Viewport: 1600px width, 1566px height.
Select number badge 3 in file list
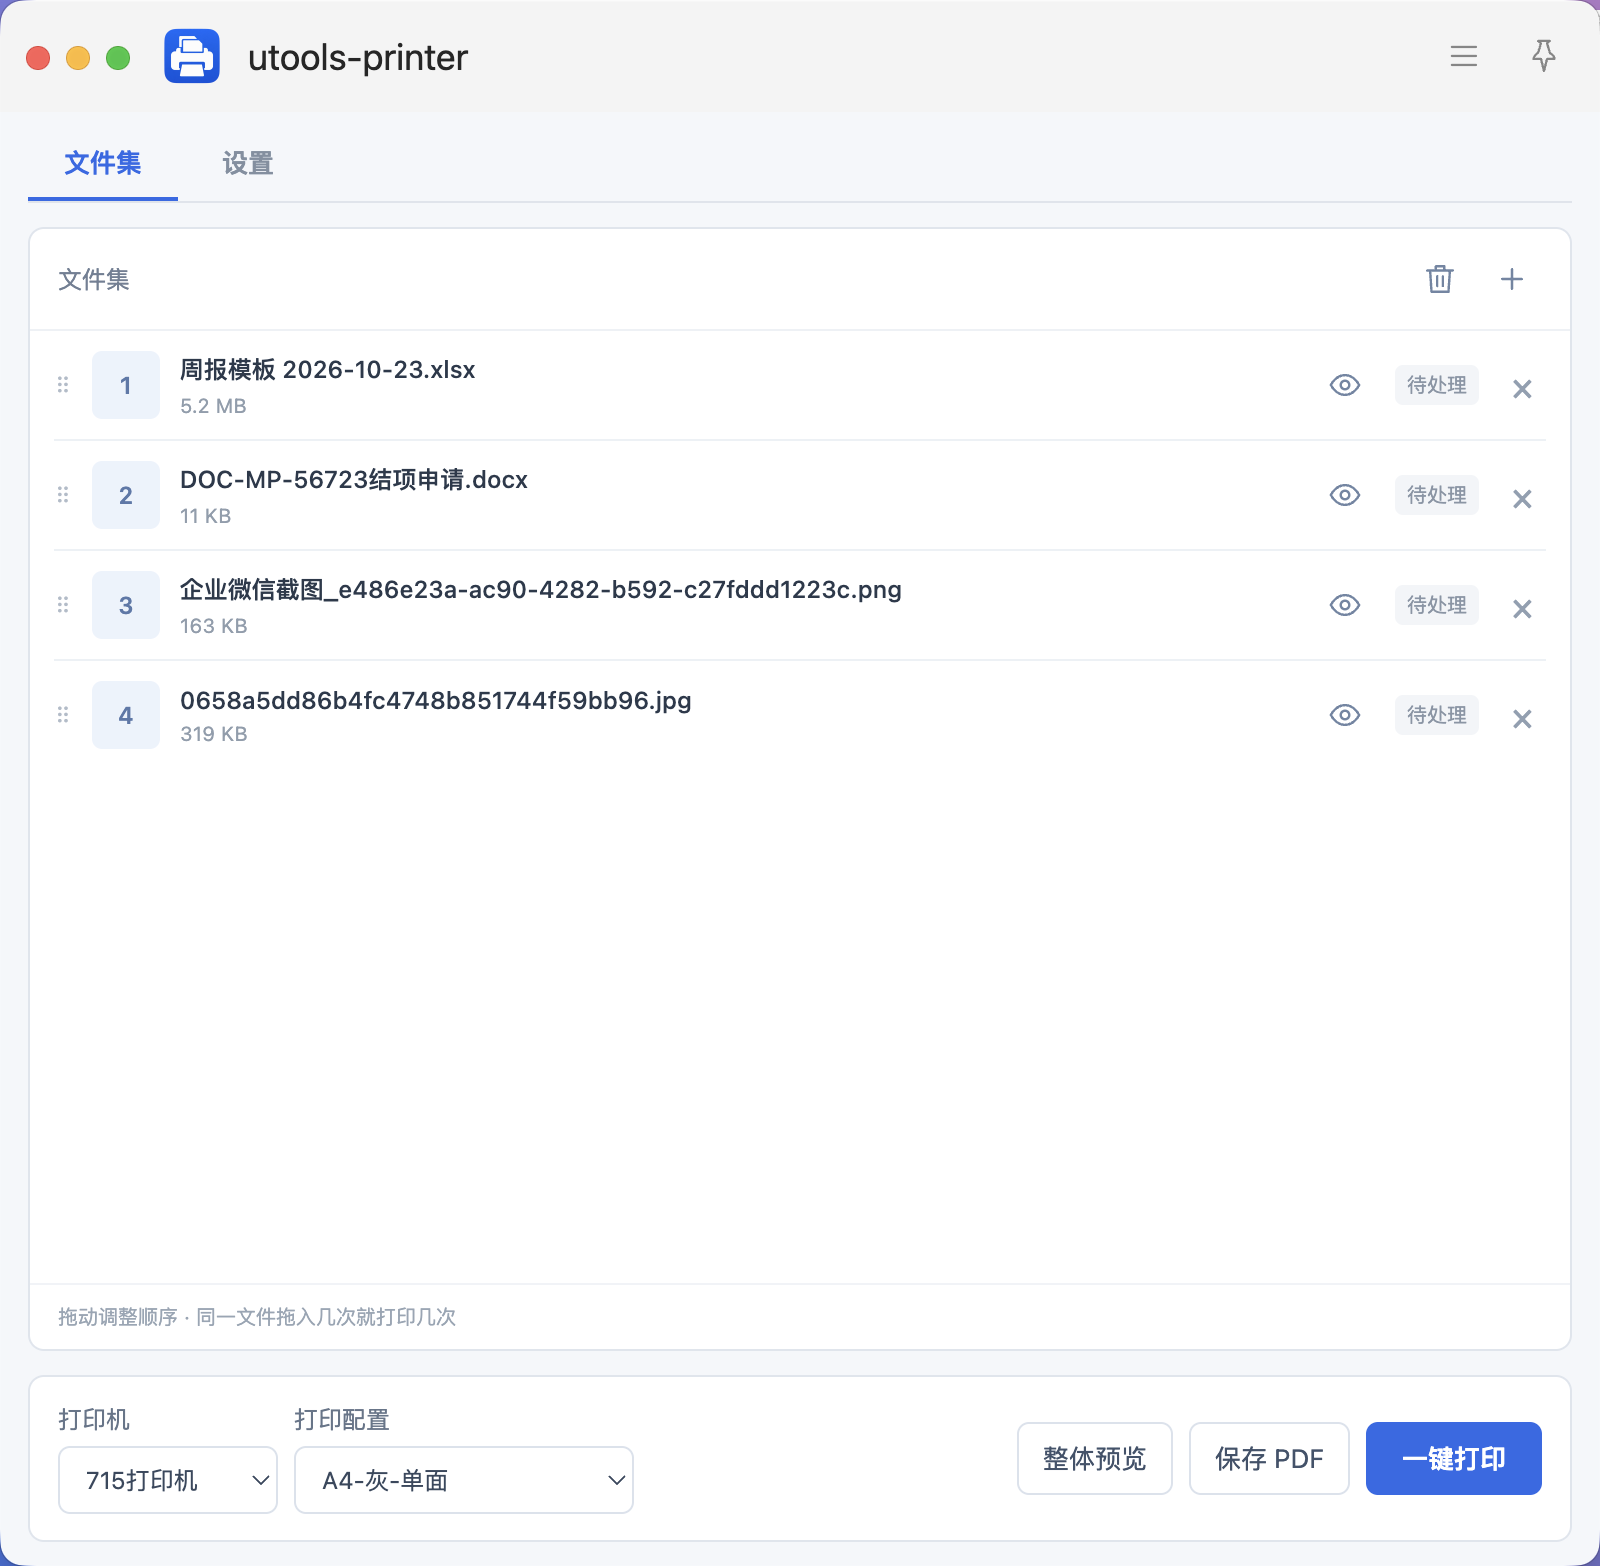[126, 605]
